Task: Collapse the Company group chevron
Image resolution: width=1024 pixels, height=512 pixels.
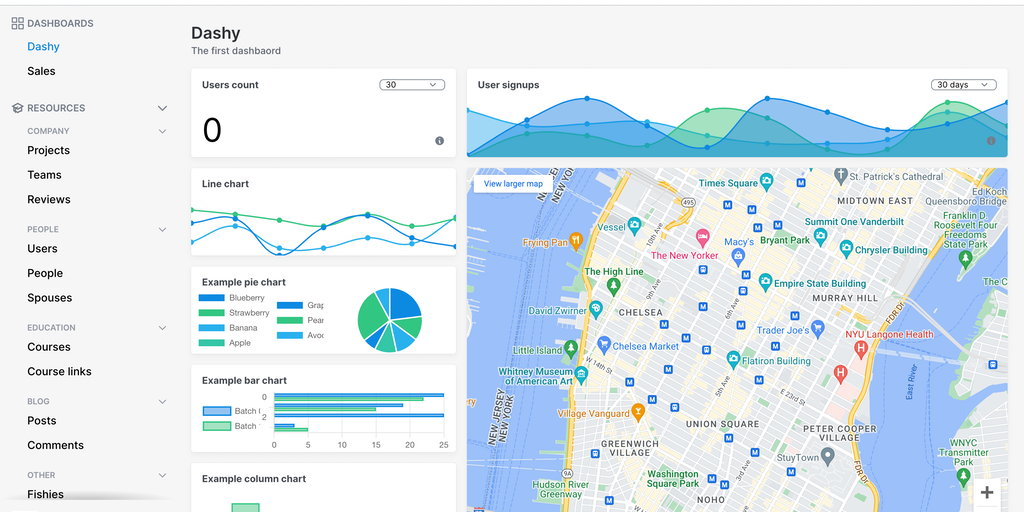Action: [163, 131]
